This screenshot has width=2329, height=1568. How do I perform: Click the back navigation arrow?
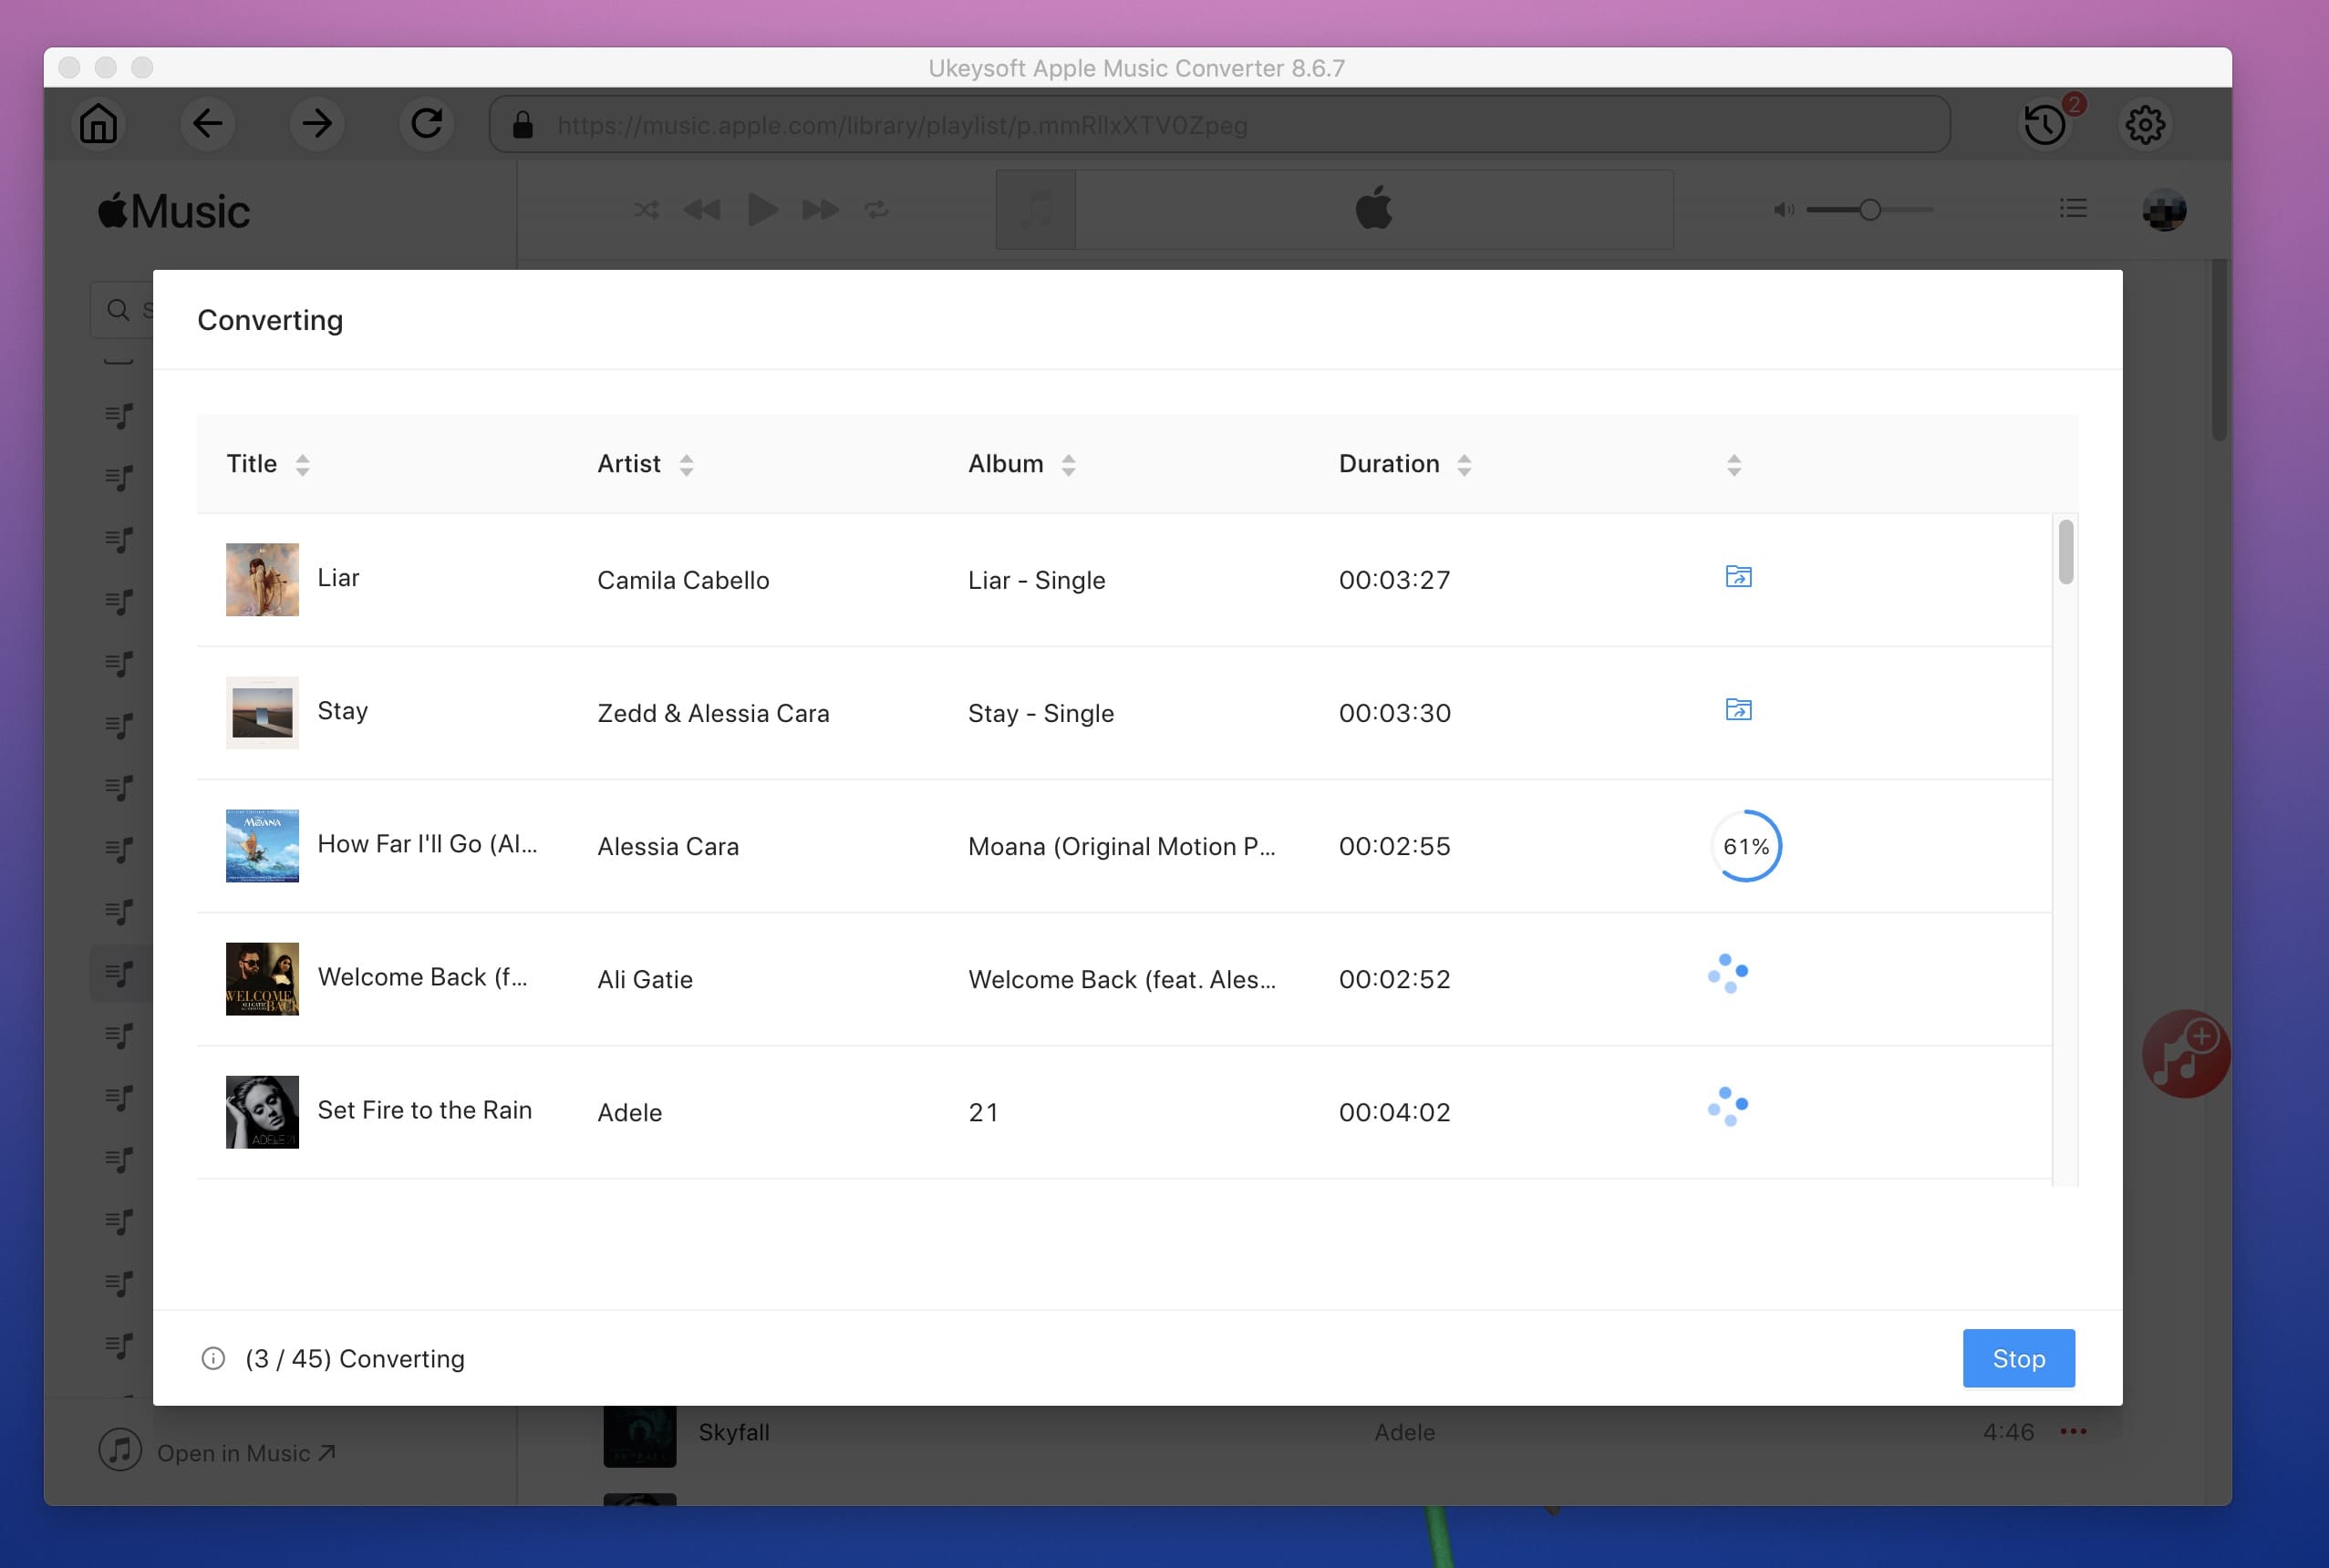click(x=206, y=122)
